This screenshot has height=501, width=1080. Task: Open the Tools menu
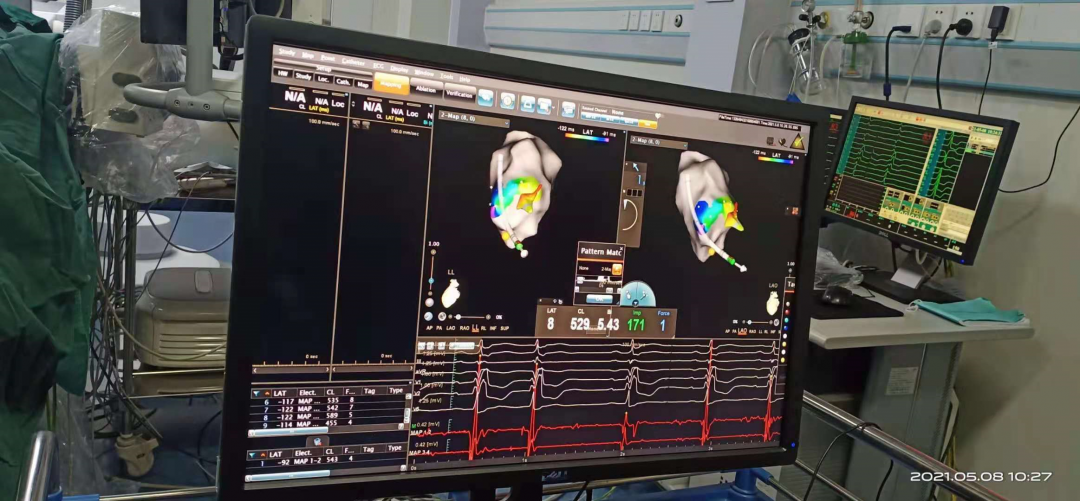[x=446, y=76]
